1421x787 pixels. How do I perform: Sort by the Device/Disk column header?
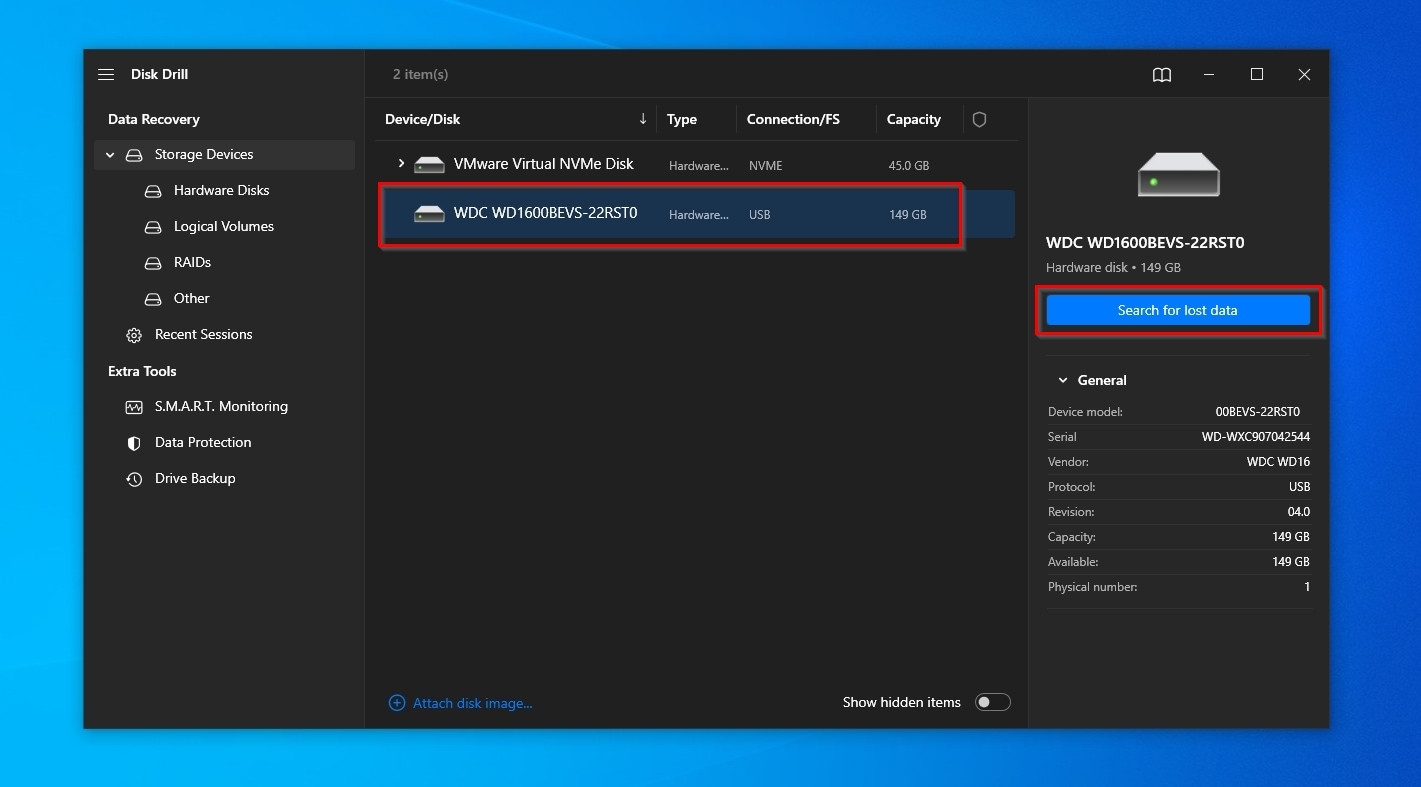[422, 119]
